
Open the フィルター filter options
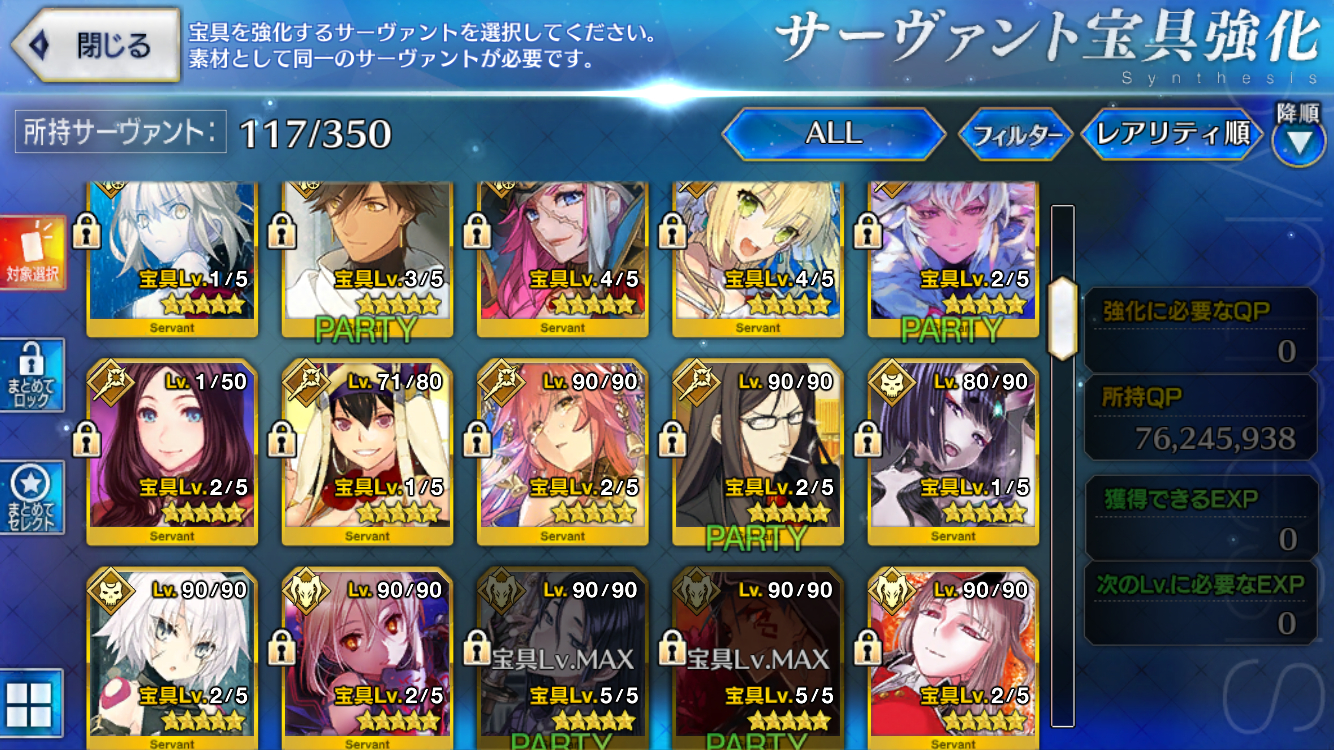click(1016, 134)
